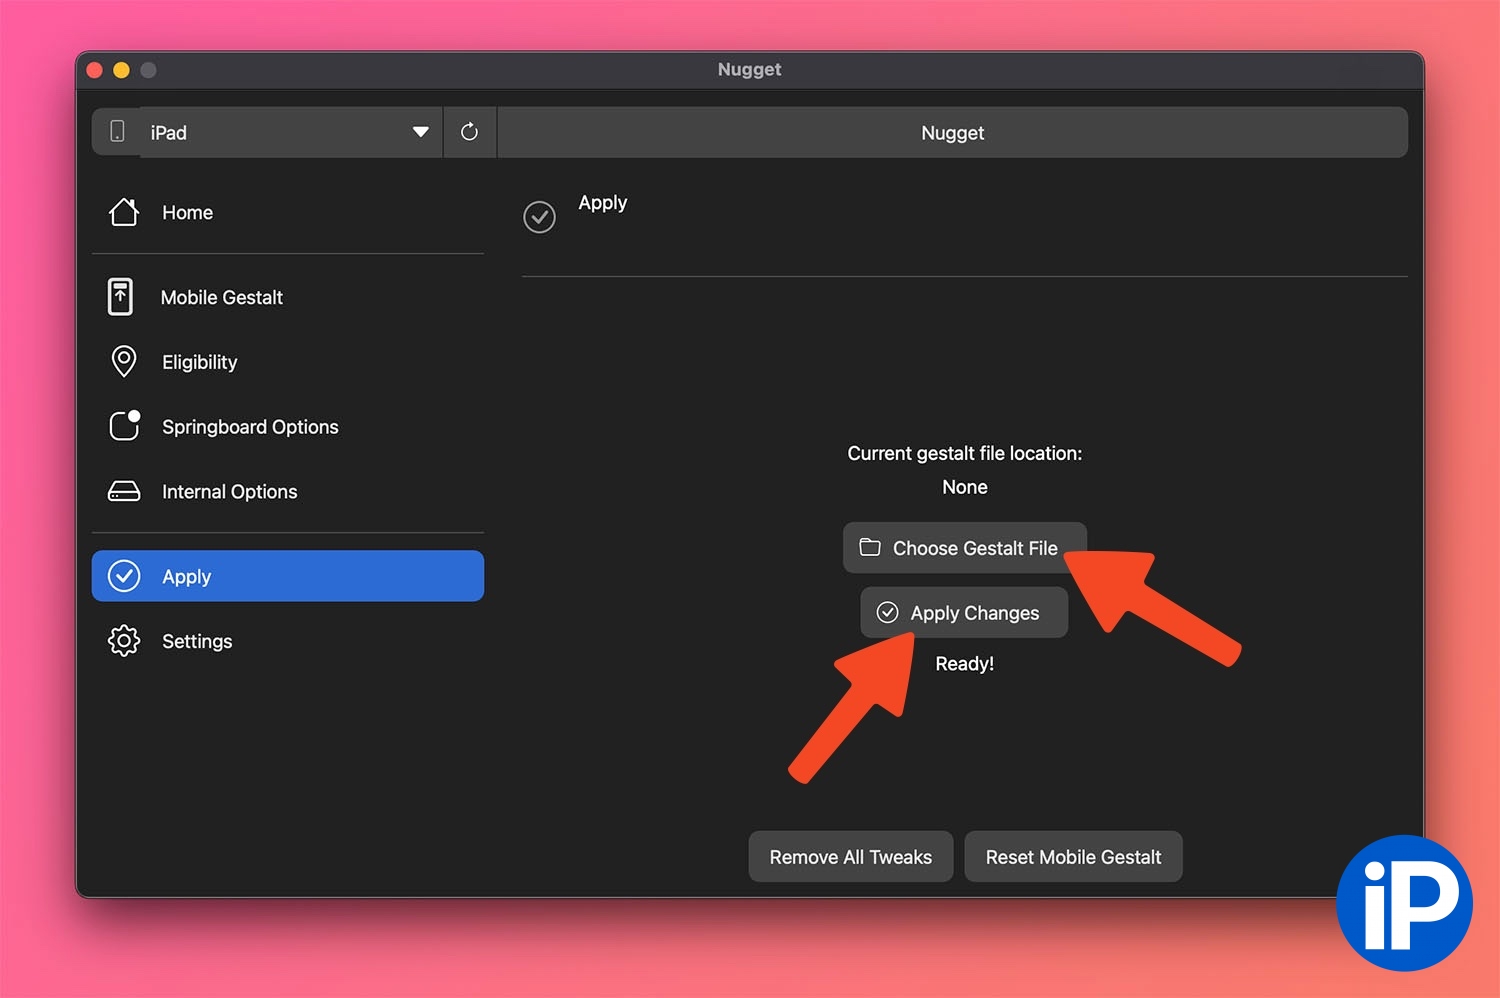Click the Internal Options drive icon
1500x998 pixels.
124,491
